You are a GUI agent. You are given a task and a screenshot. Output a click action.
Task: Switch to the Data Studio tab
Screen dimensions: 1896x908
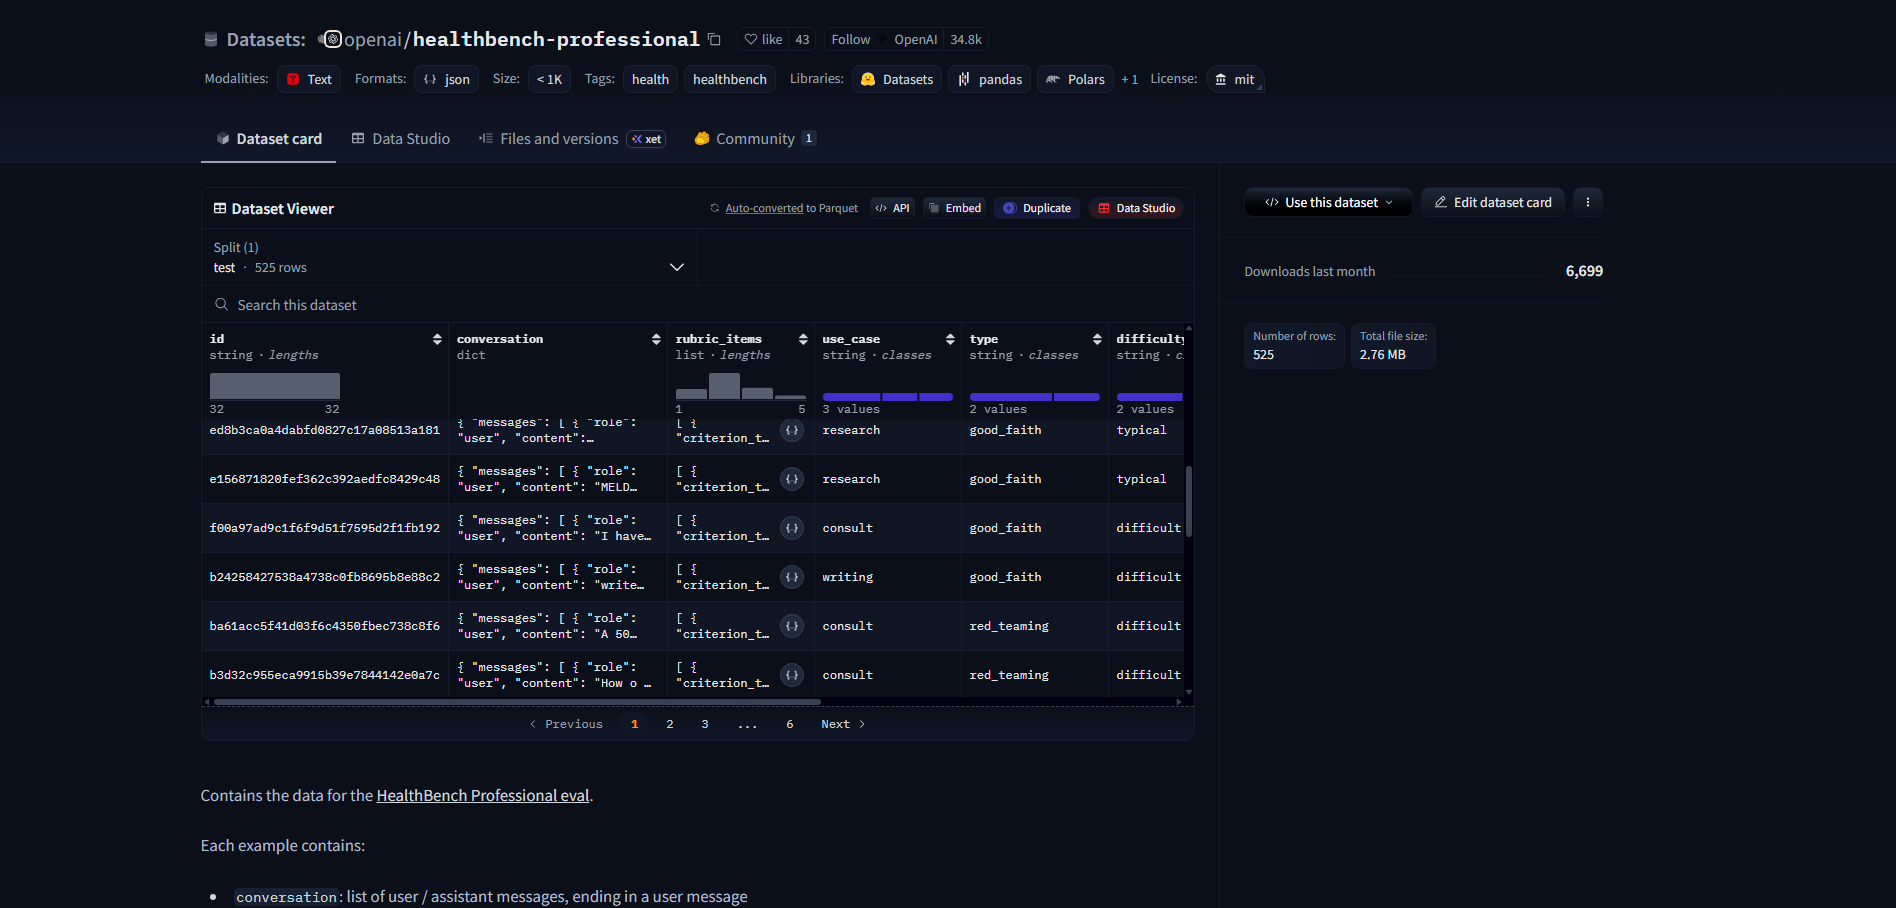(x=401, y=139)
